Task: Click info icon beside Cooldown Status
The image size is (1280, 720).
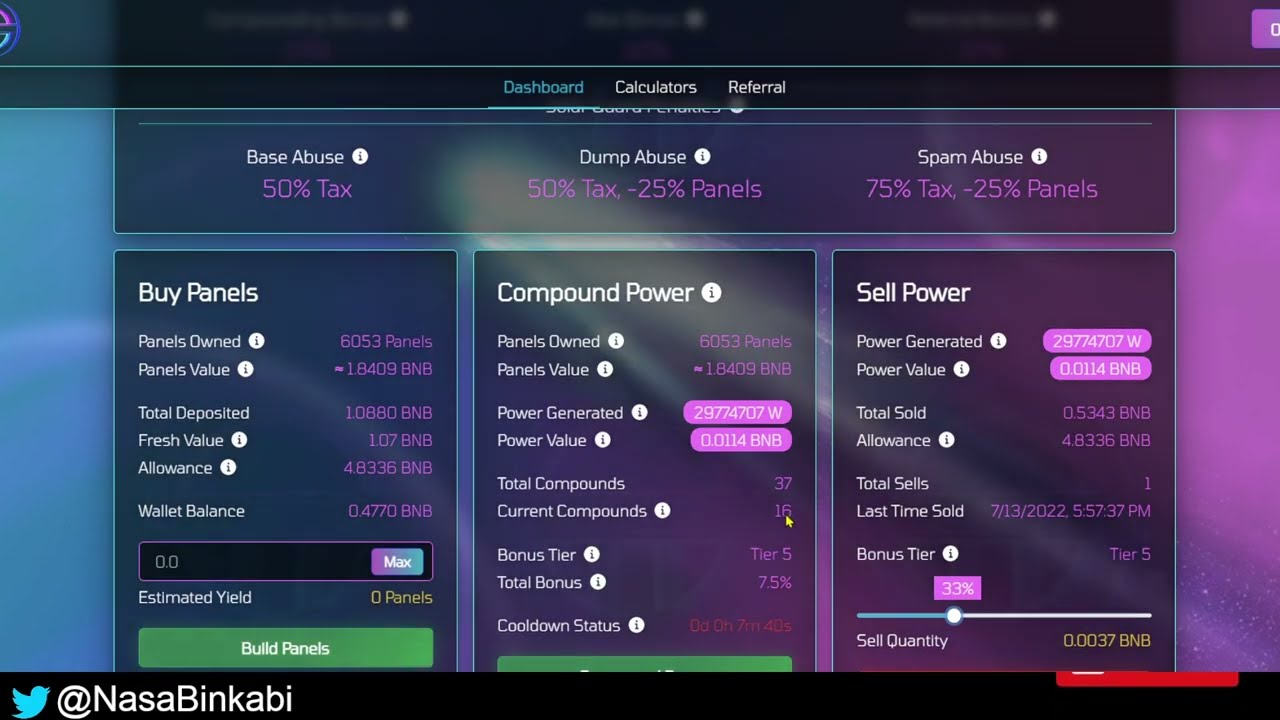Action: 636,626
